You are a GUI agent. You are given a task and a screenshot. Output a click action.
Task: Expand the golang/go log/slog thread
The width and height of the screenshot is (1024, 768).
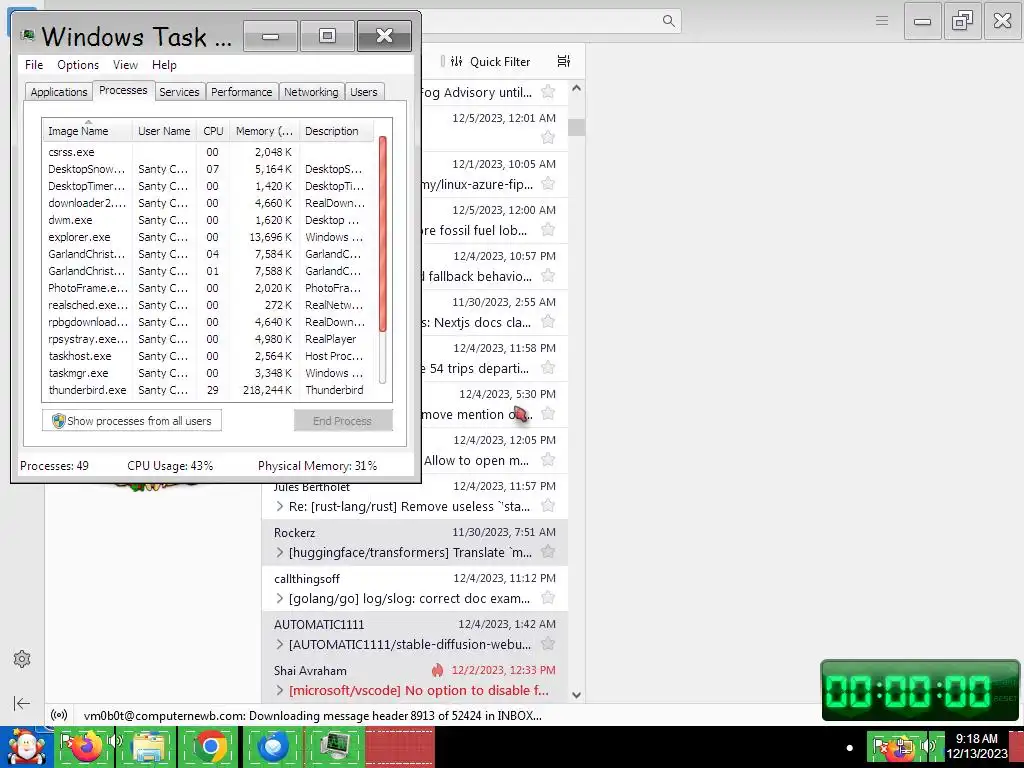(x=280, y=598)
